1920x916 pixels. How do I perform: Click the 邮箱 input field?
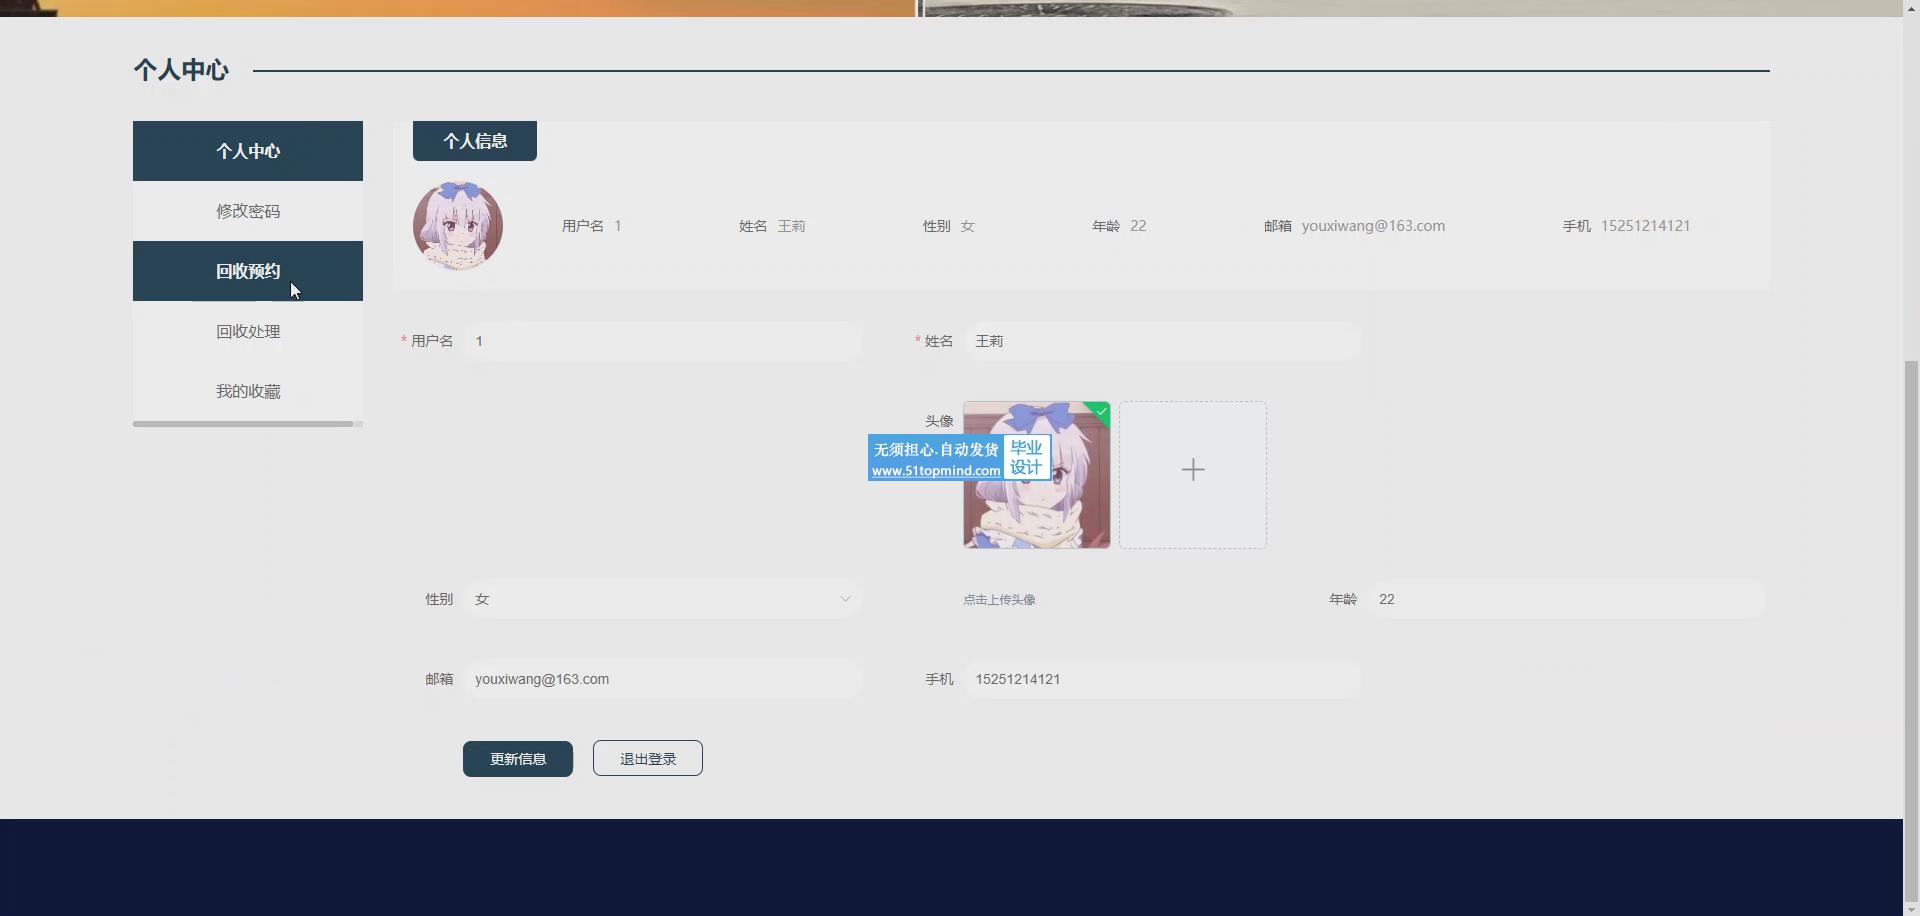(x=663, y=679)
